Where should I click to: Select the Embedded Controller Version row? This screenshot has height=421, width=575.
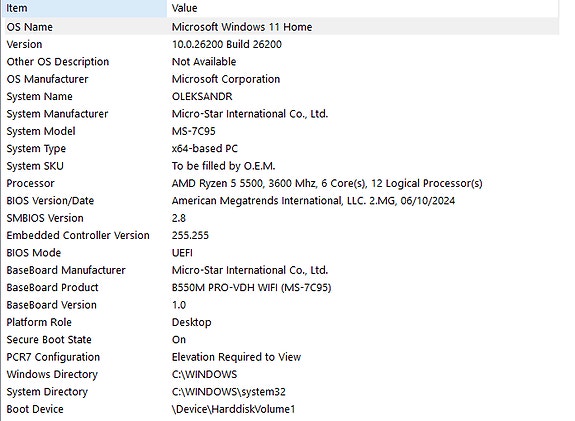point(281,235)
